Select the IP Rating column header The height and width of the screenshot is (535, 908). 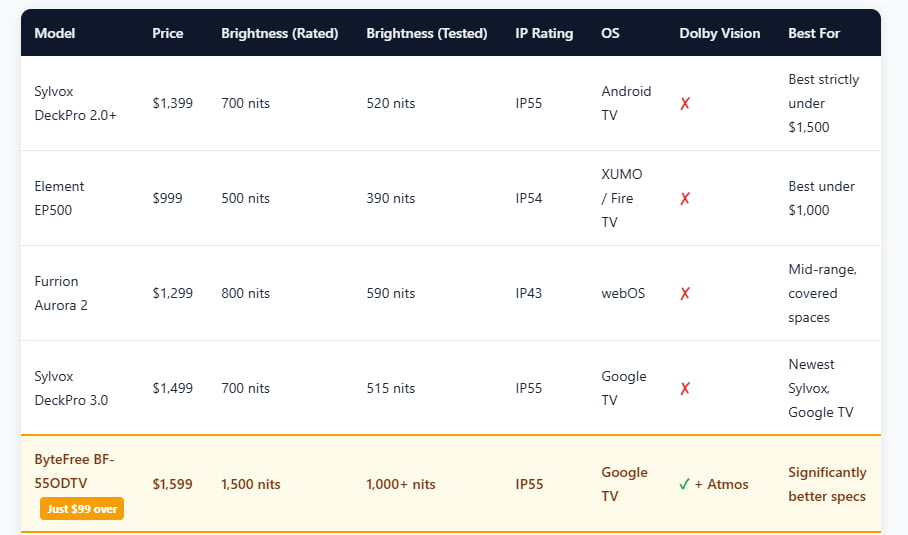click(544, 33)
